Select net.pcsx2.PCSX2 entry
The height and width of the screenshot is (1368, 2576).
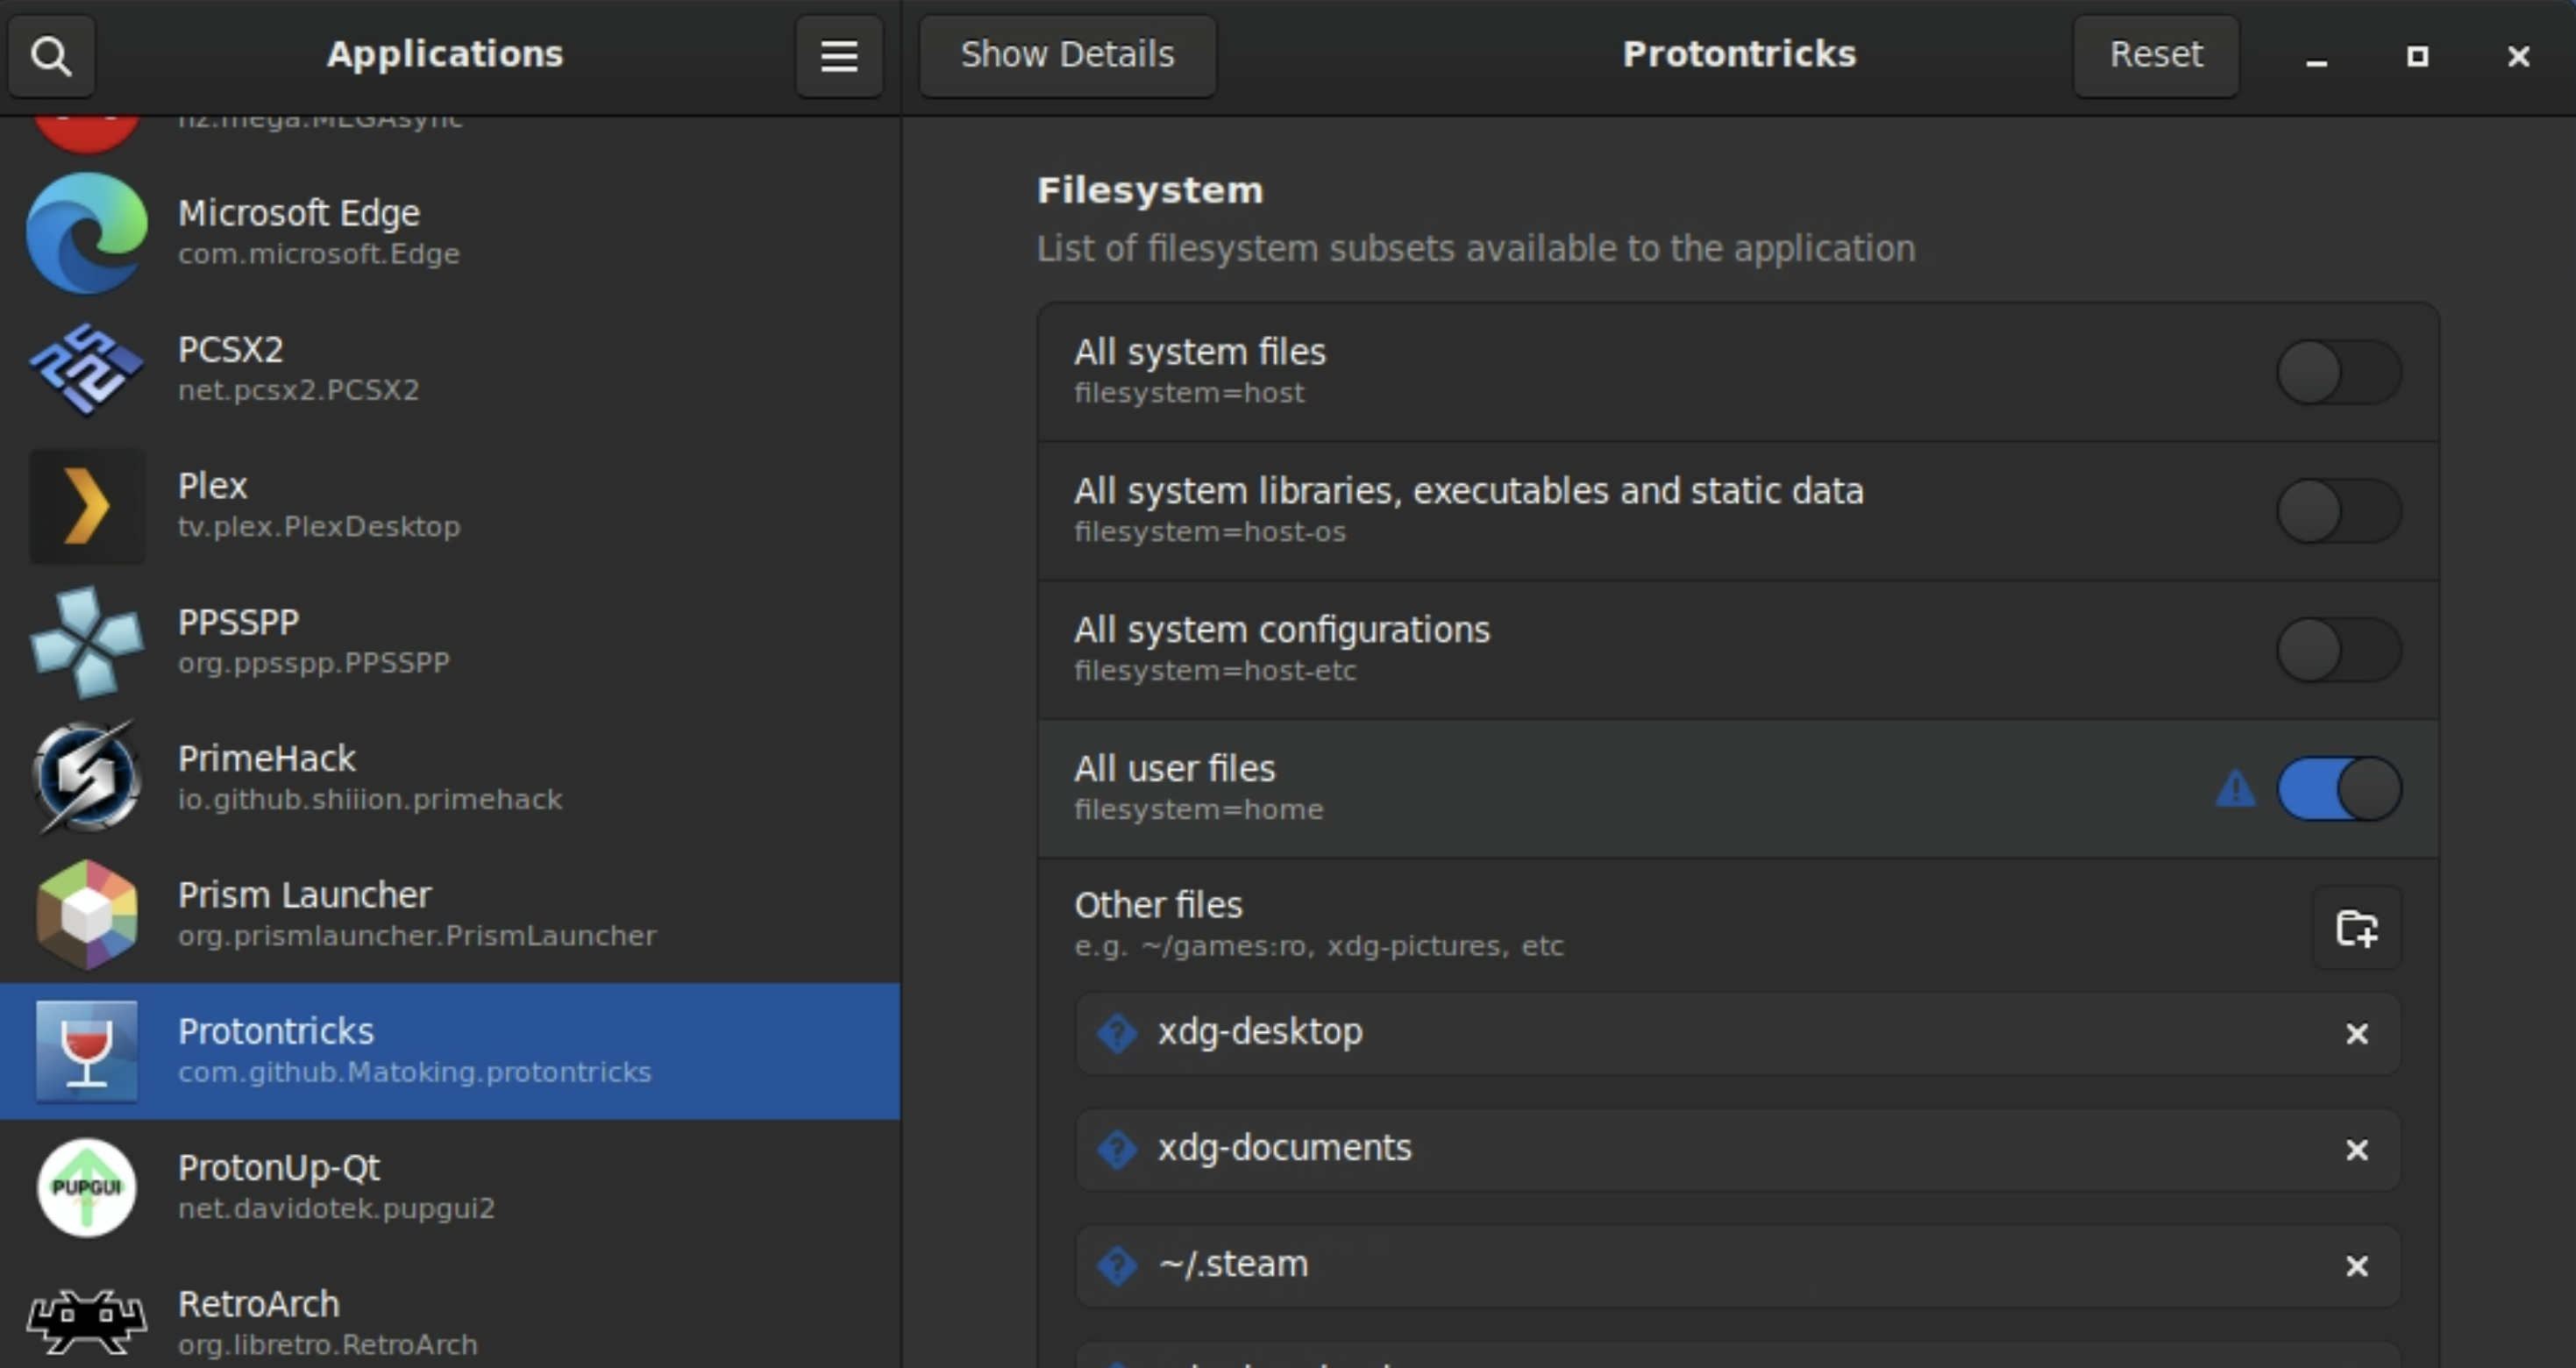pos(450,369)
